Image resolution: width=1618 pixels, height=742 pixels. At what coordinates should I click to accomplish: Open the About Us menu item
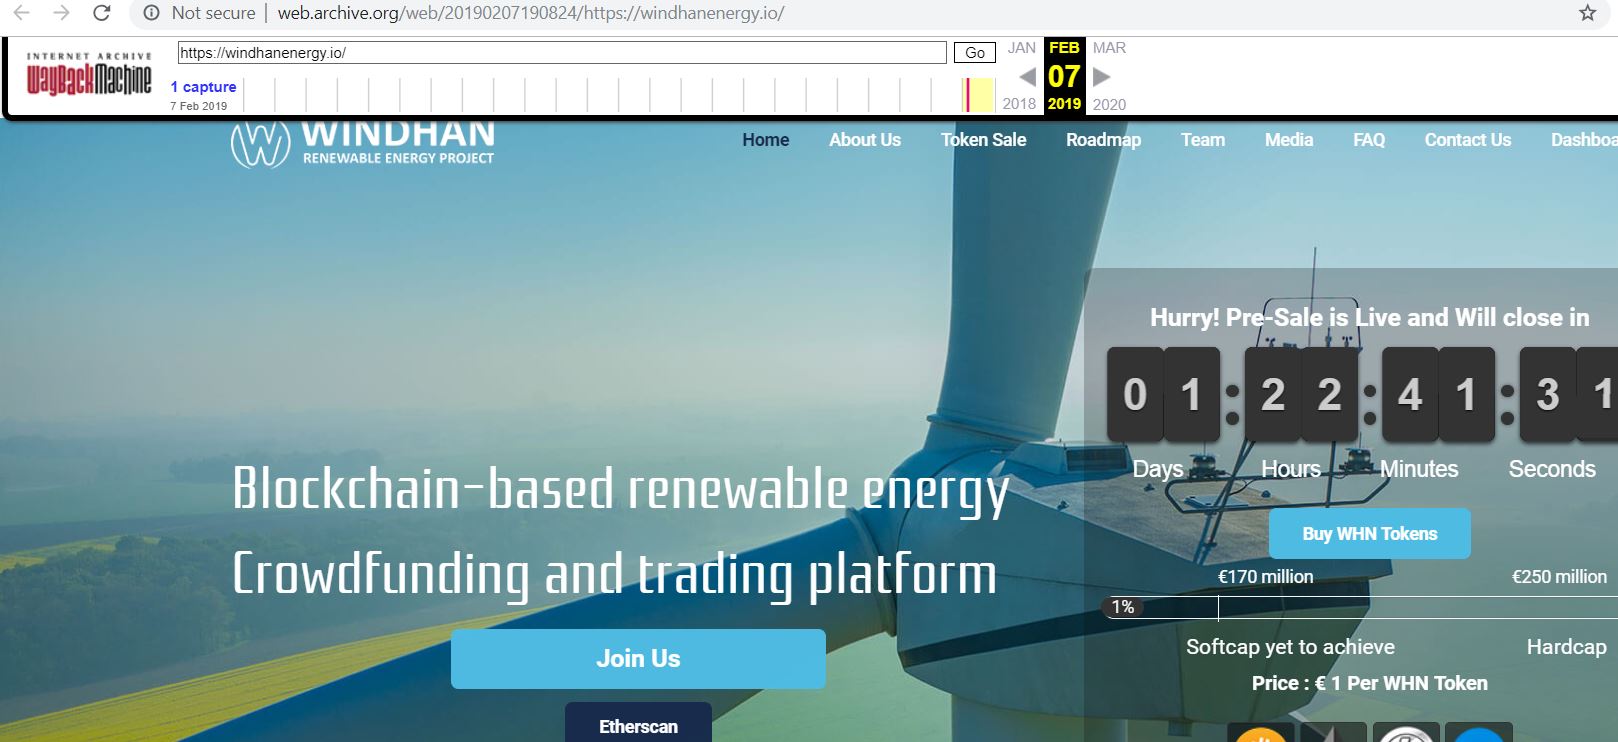point(865,140)
